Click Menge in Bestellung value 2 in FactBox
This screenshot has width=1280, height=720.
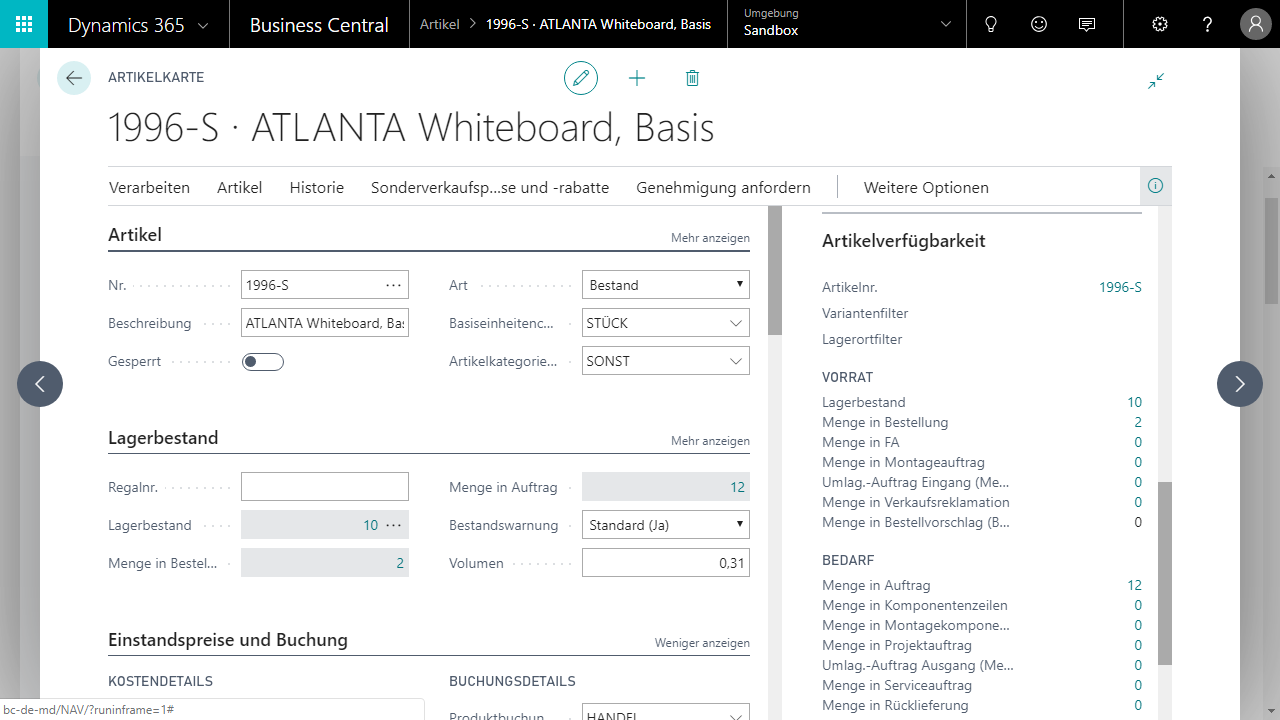pyautogui.click(x=1138, y=422)
